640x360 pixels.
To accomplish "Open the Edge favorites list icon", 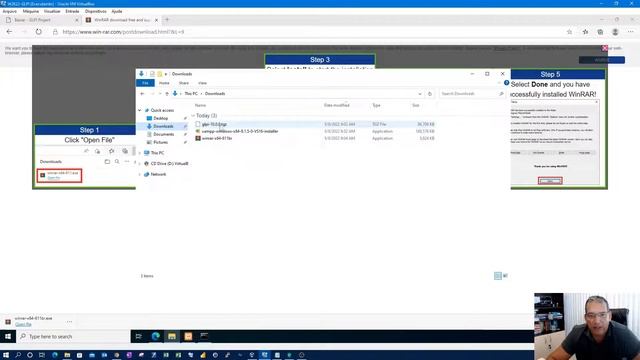I will pos(585,32).
